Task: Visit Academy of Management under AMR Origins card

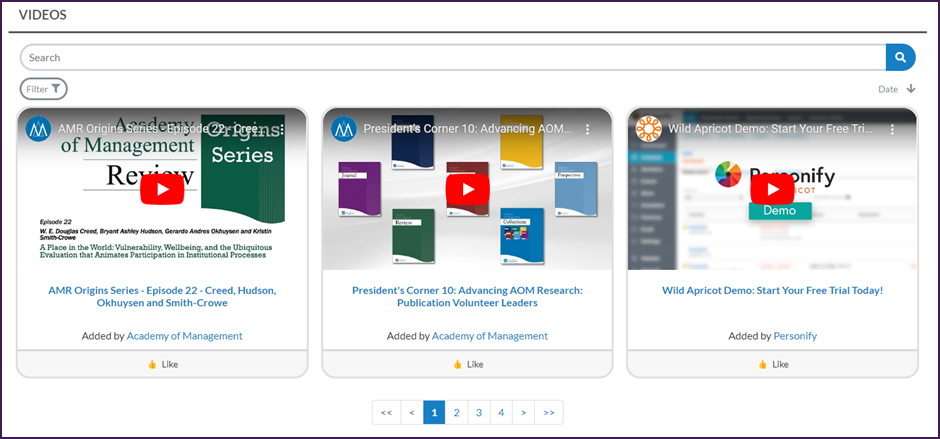Action: pos(185,336)
